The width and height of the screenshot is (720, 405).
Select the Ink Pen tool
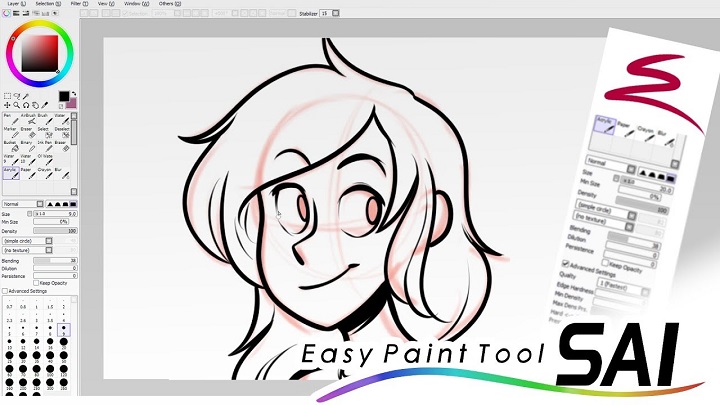pyautogui.click(x=45, y=146)
